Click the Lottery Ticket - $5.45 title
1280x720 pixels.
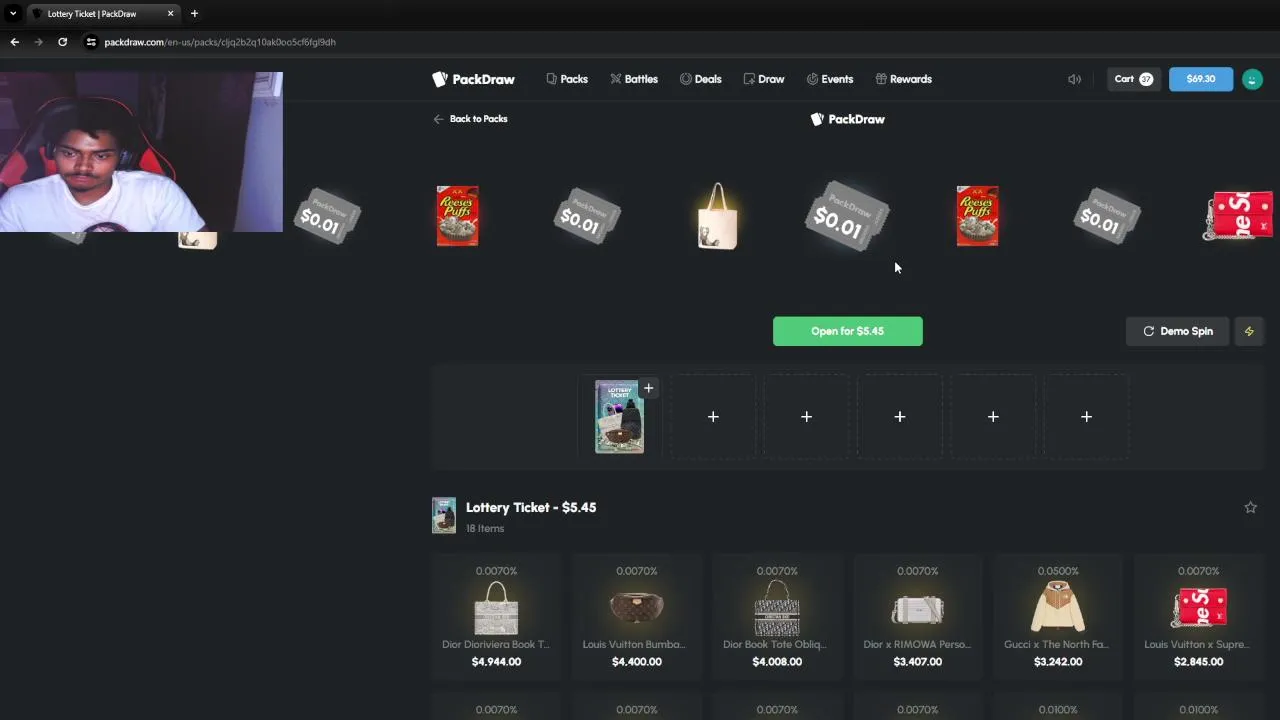(x=531, y=508)
